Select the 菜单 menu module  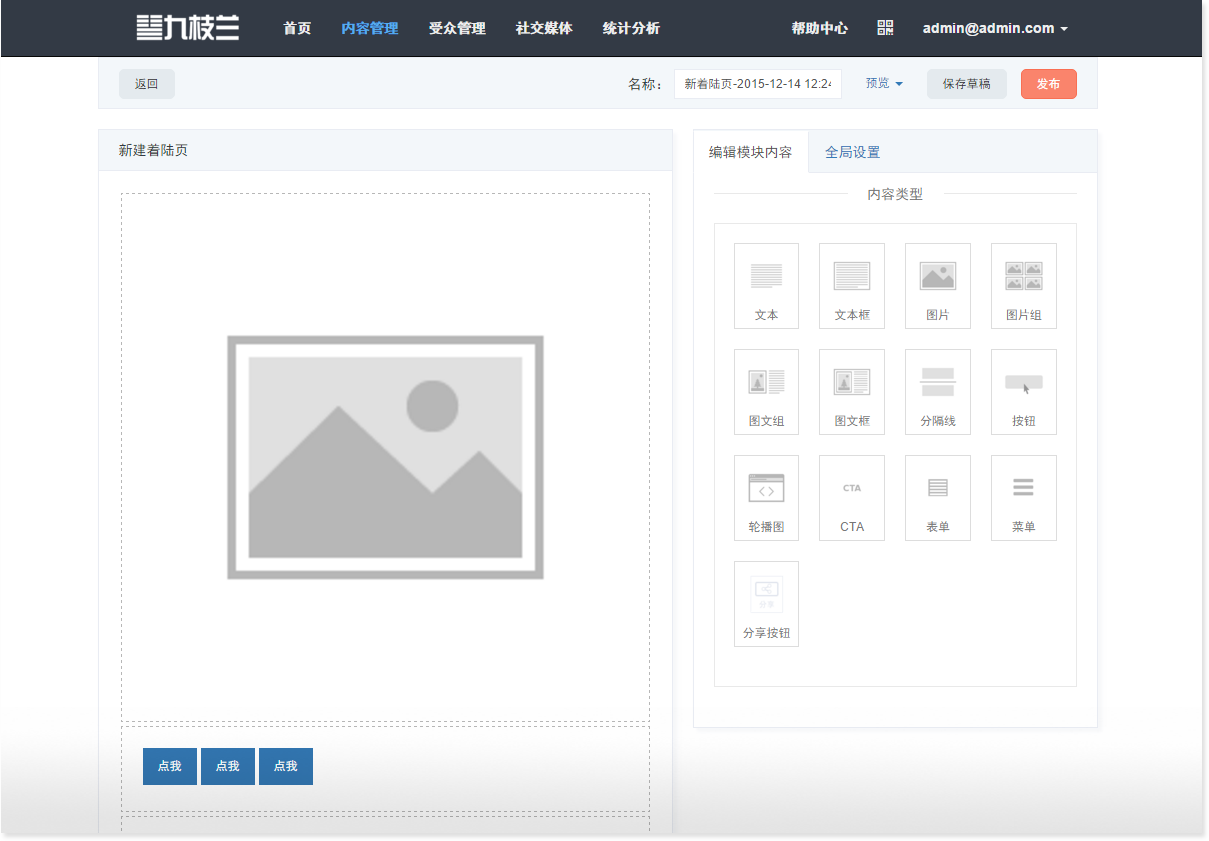click(x=1023, y=497)
